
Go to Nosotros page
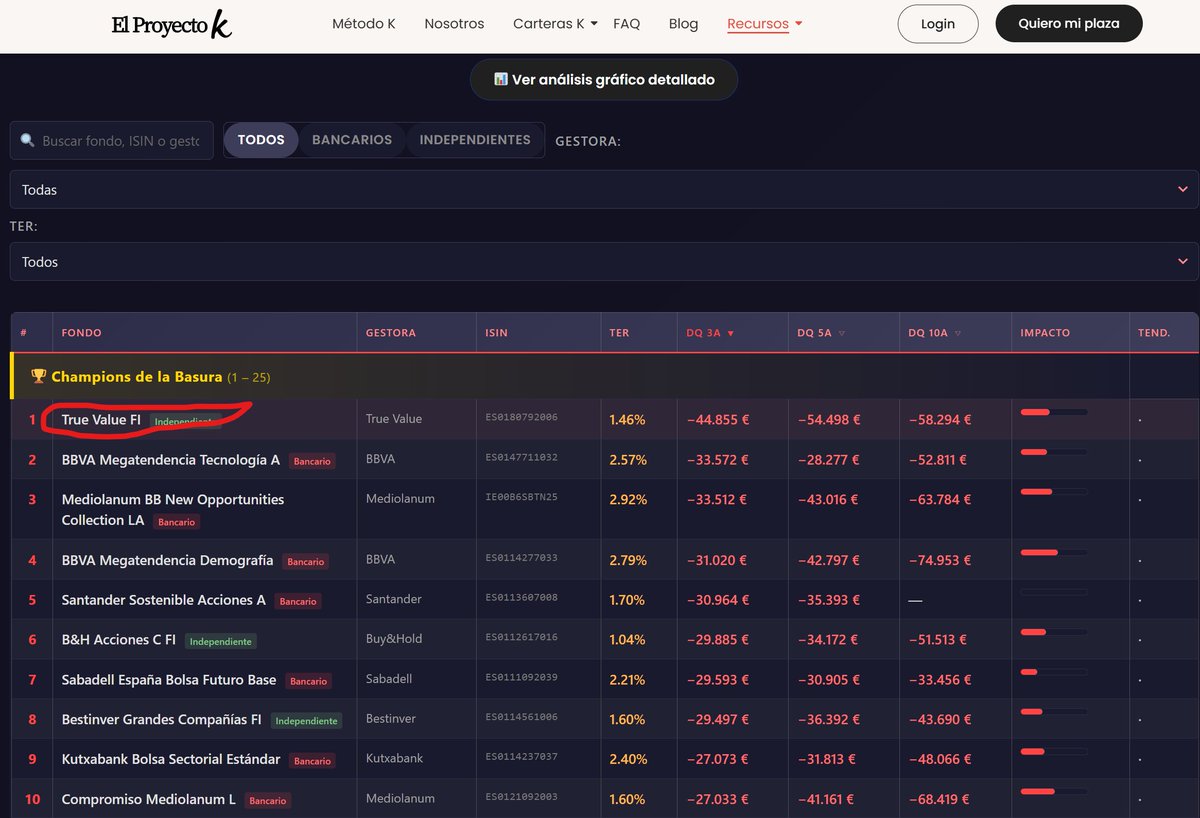(x=454, y=24)
